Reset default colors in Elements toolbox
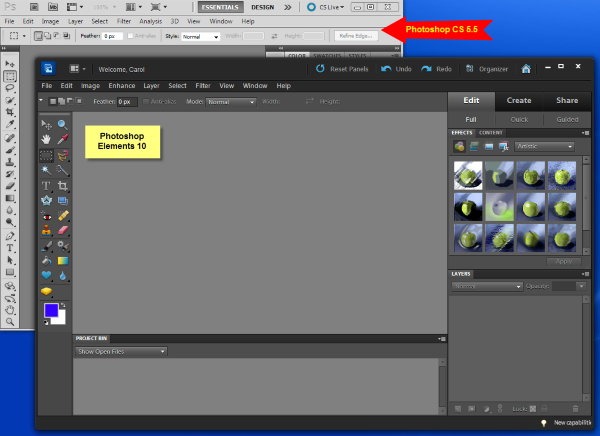The height and width of the screenshot is (436, 600). tap(46, 322)
